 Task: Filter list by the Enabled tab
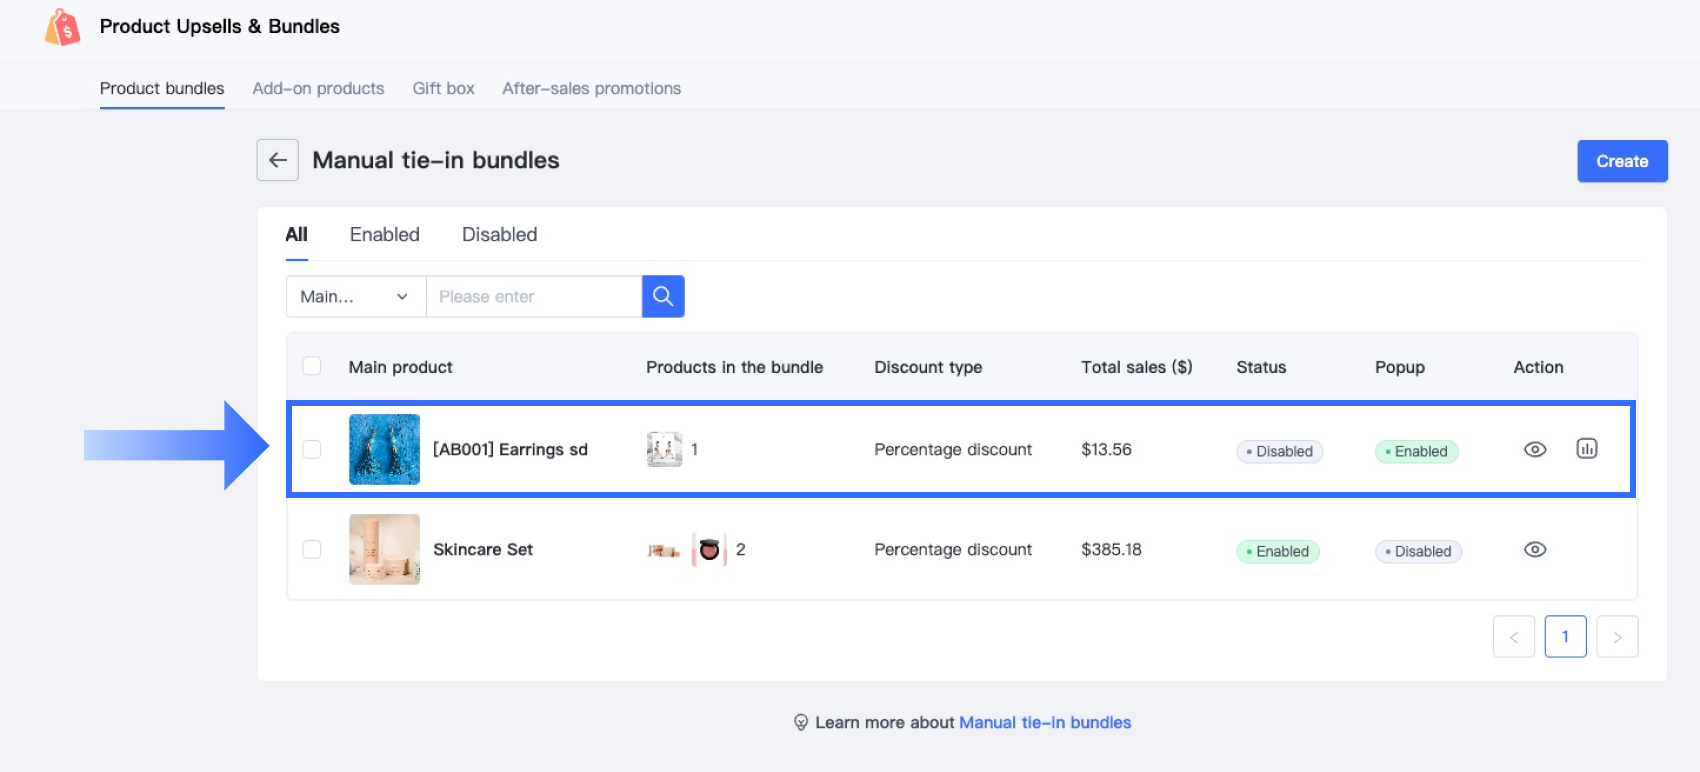point(384,235)
